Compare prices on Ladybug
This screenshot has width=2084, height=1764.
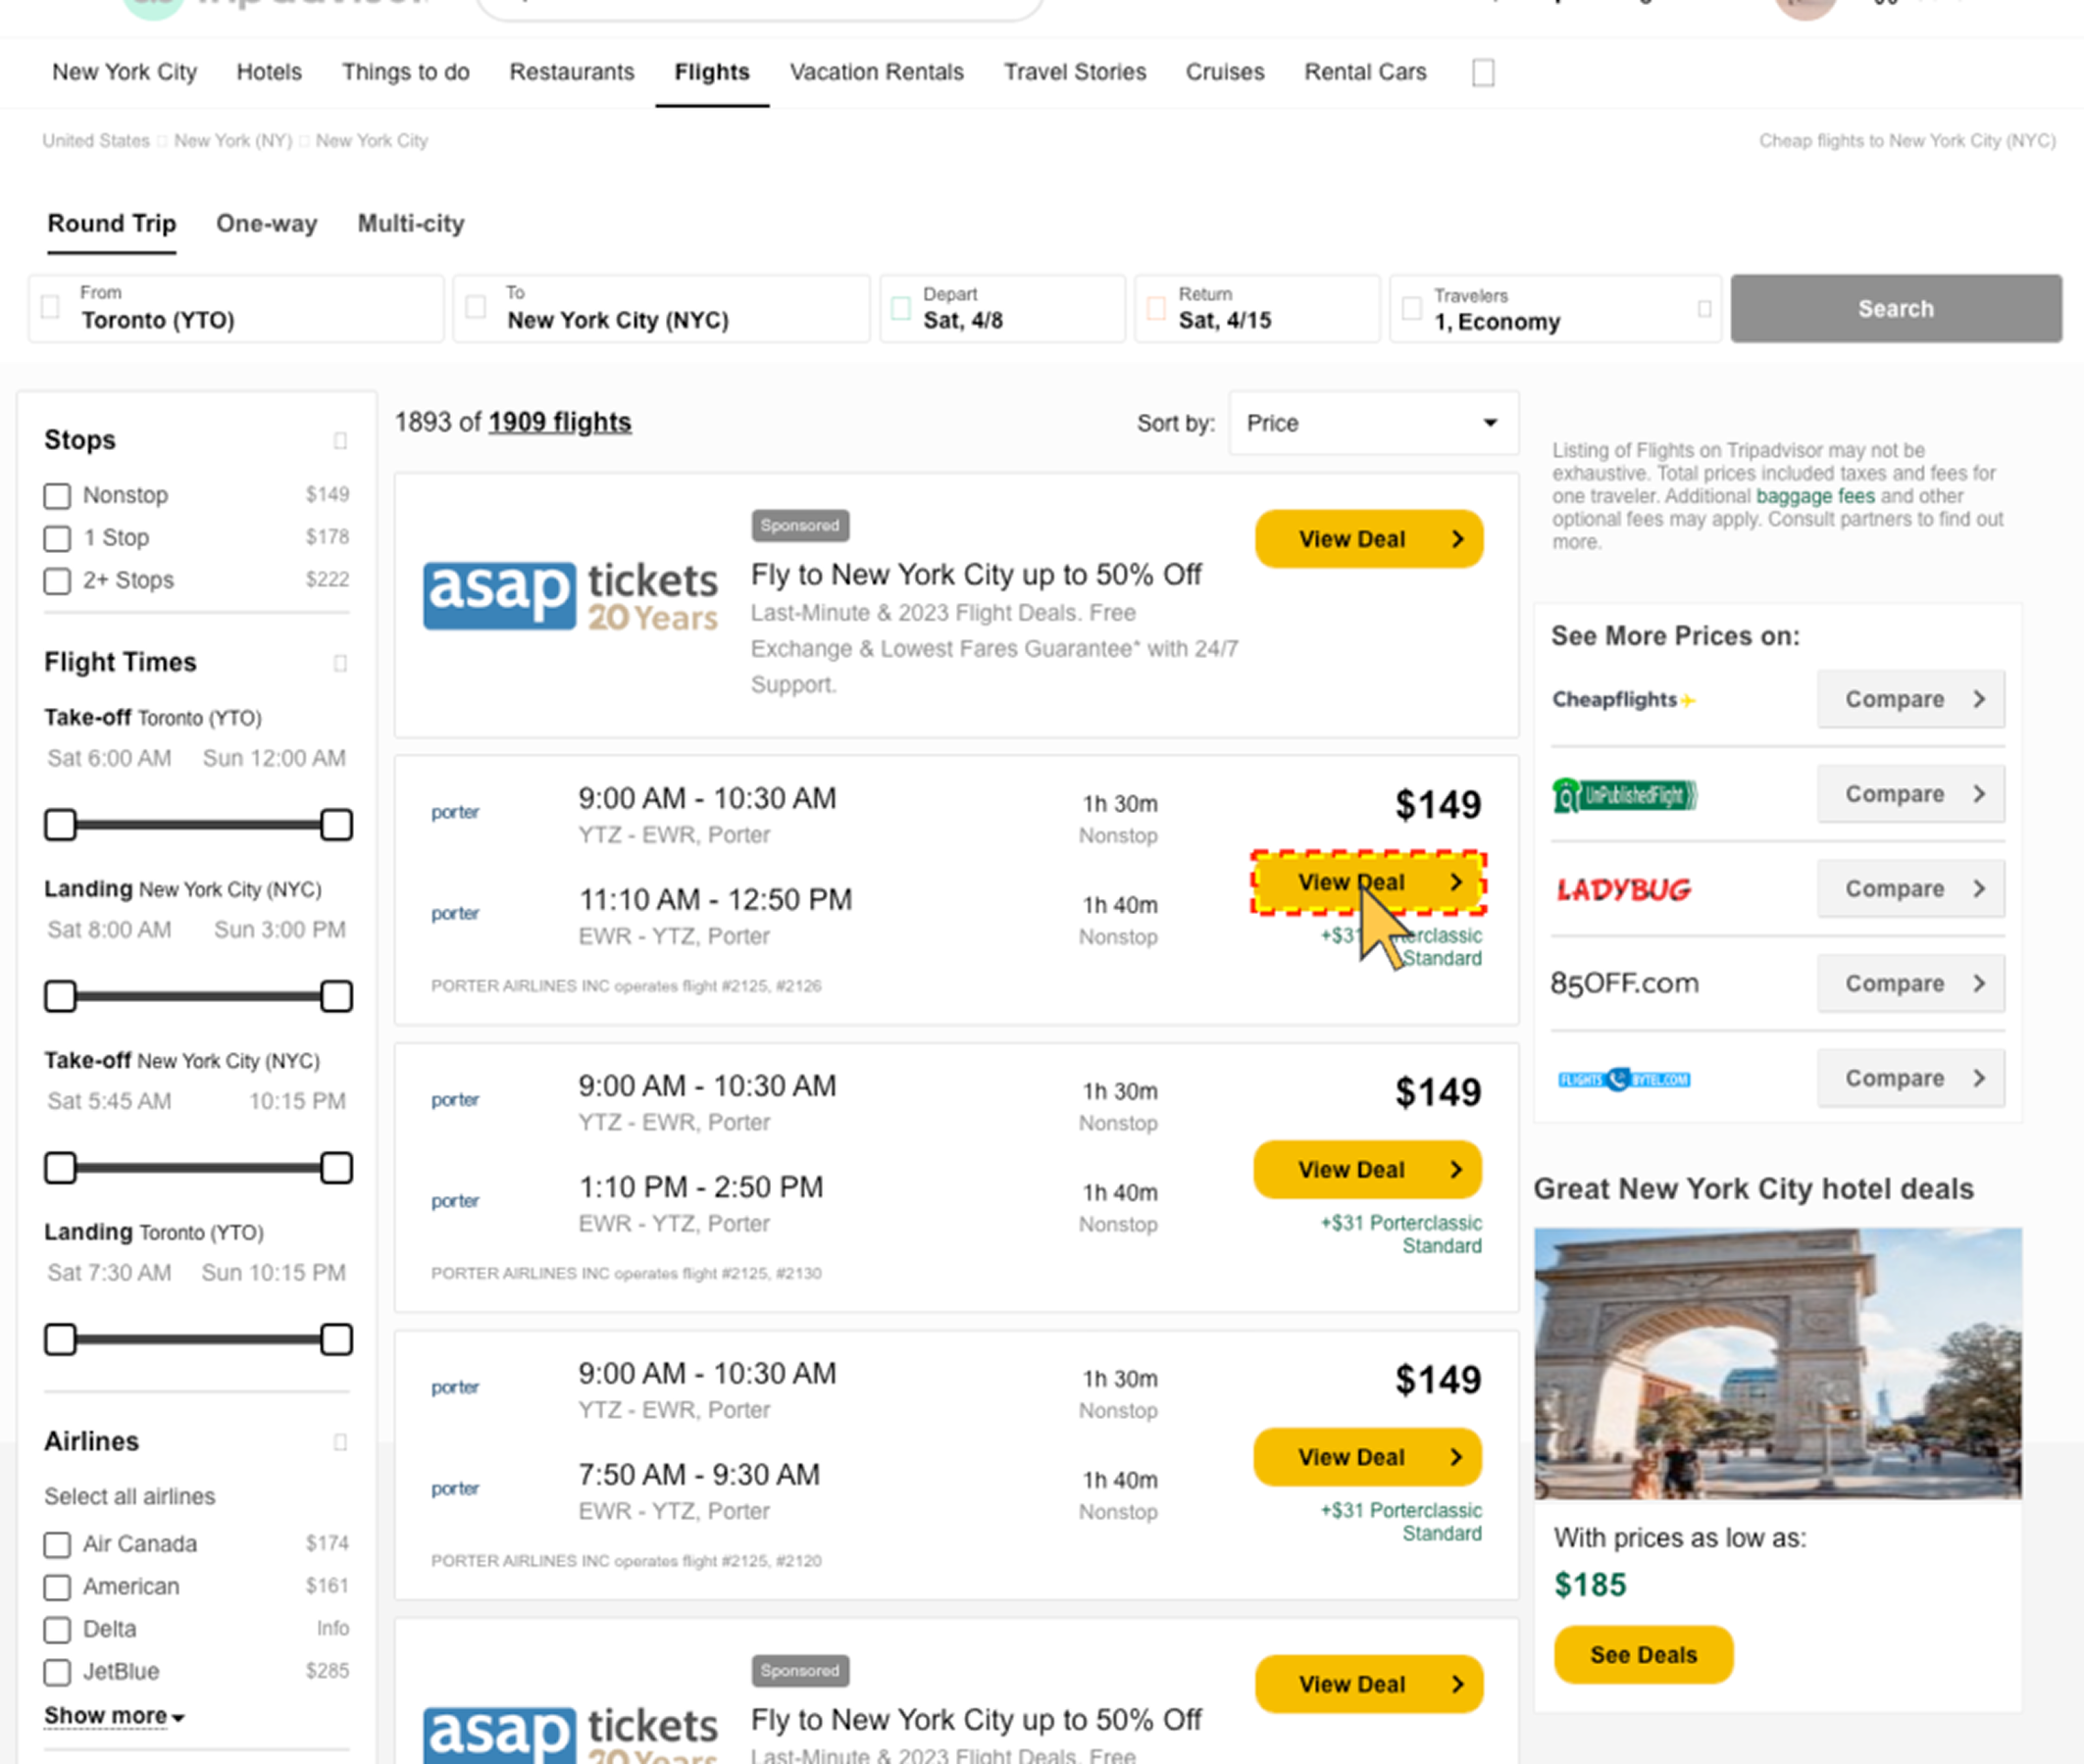click(1911, 889)
